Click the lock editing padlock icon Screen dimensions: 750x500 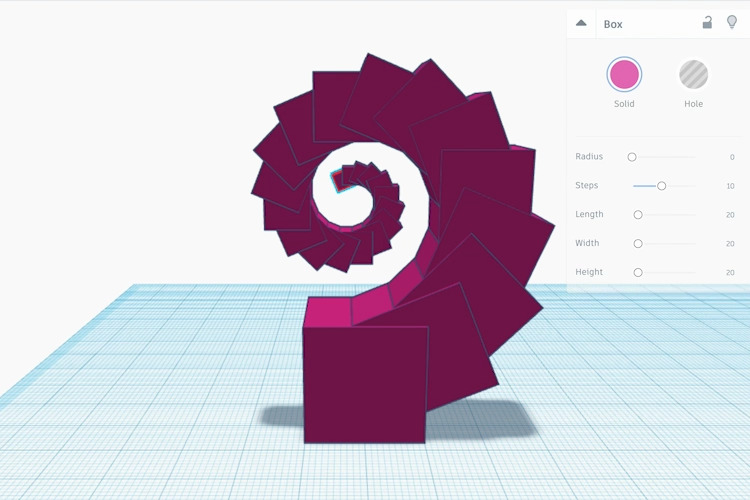tap(707, 23)
